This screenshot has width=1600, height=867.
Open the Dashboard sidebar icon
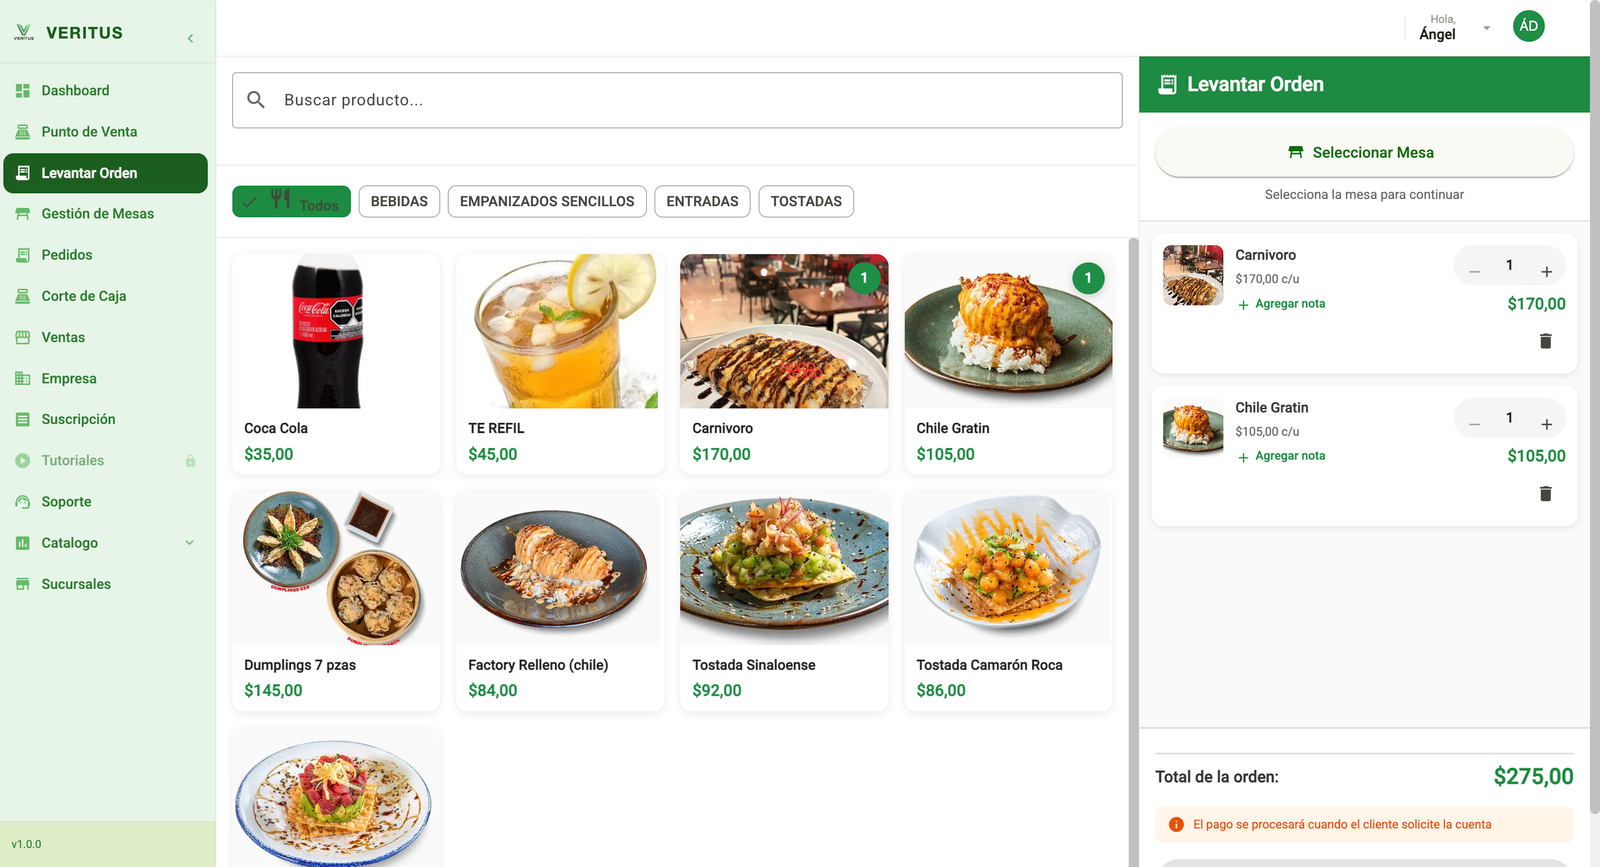pyautogui.click(x=23, y=90)
